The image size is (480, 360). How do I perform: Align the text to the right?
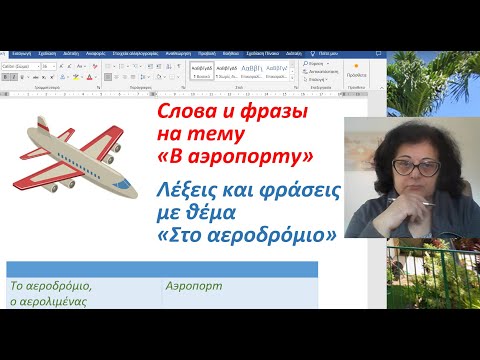pyautogui.click(x=125, y=77)
